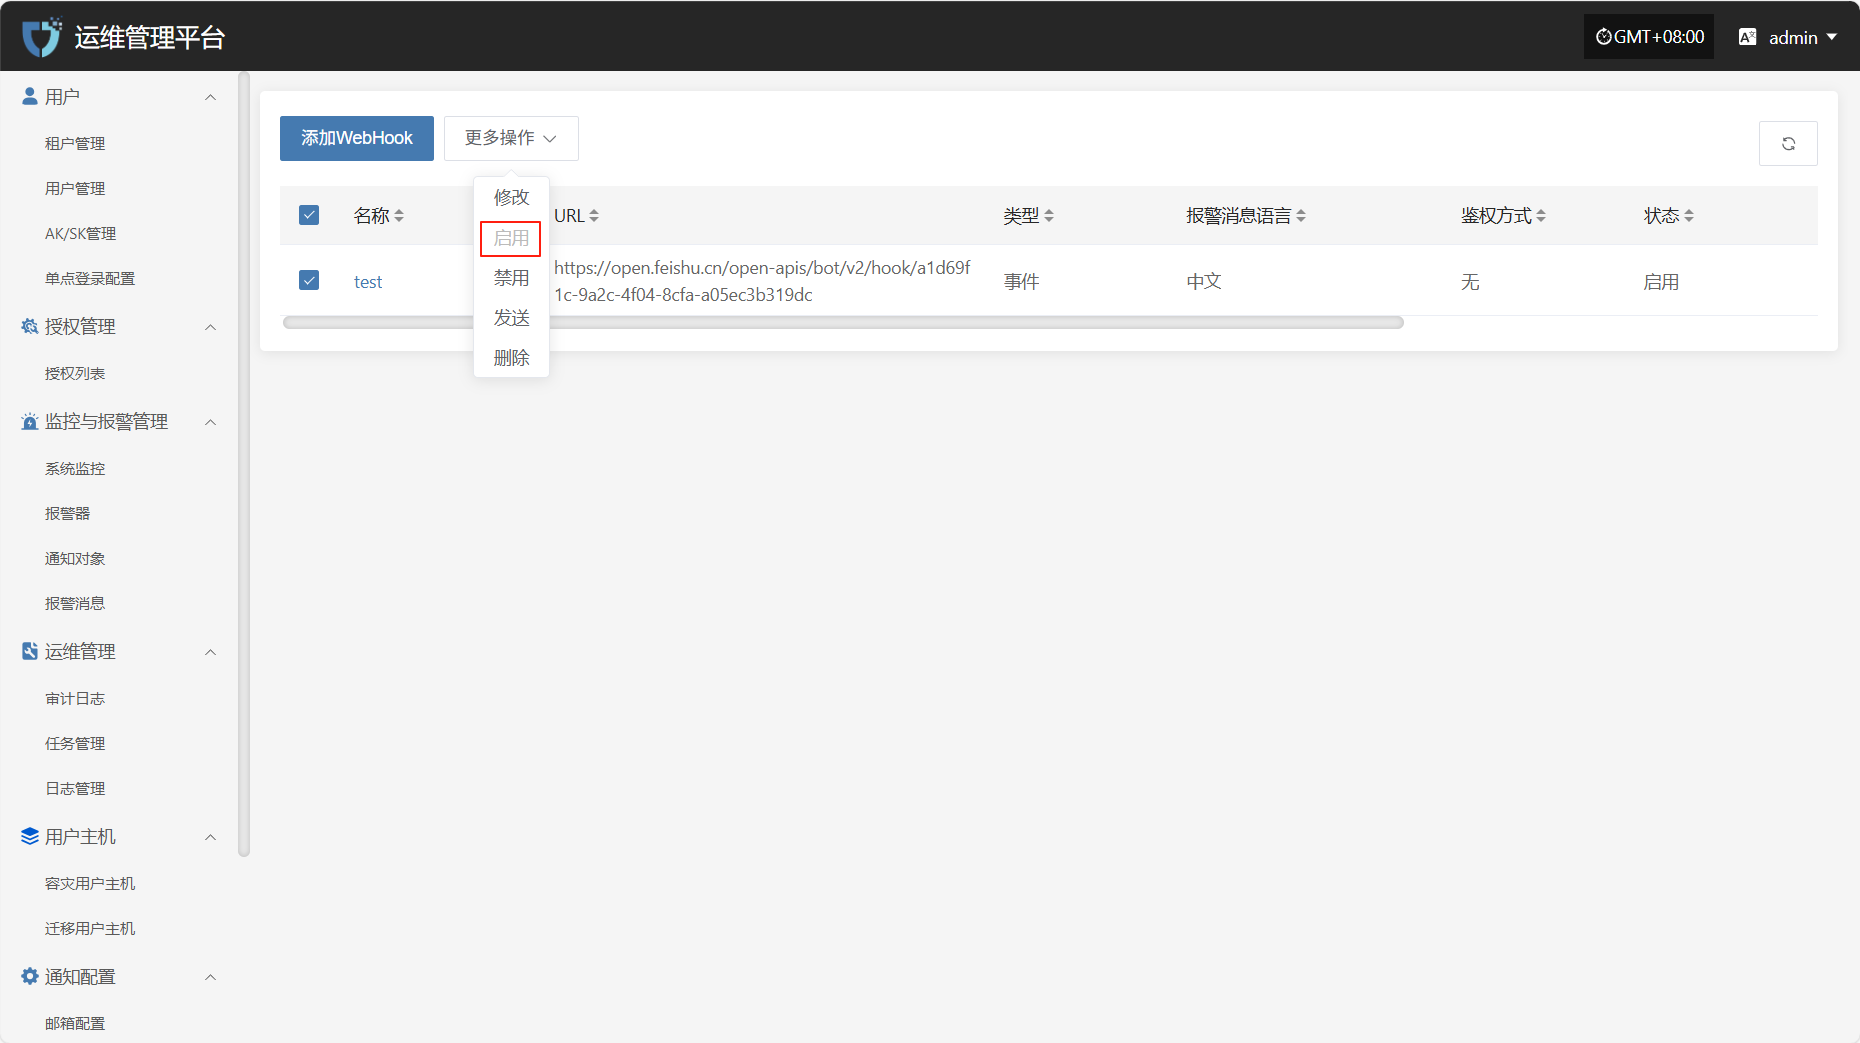Screen dimensions: 1860x1043
Task: Open 审计日志 in the sidebar
Action: pos(75,698)
